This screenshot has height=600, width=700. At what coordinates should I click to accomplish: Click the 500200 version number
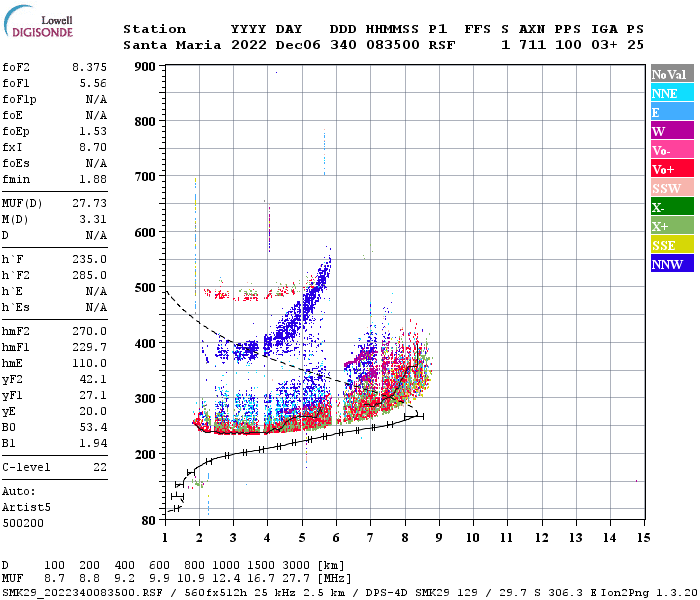coord(23,523)
